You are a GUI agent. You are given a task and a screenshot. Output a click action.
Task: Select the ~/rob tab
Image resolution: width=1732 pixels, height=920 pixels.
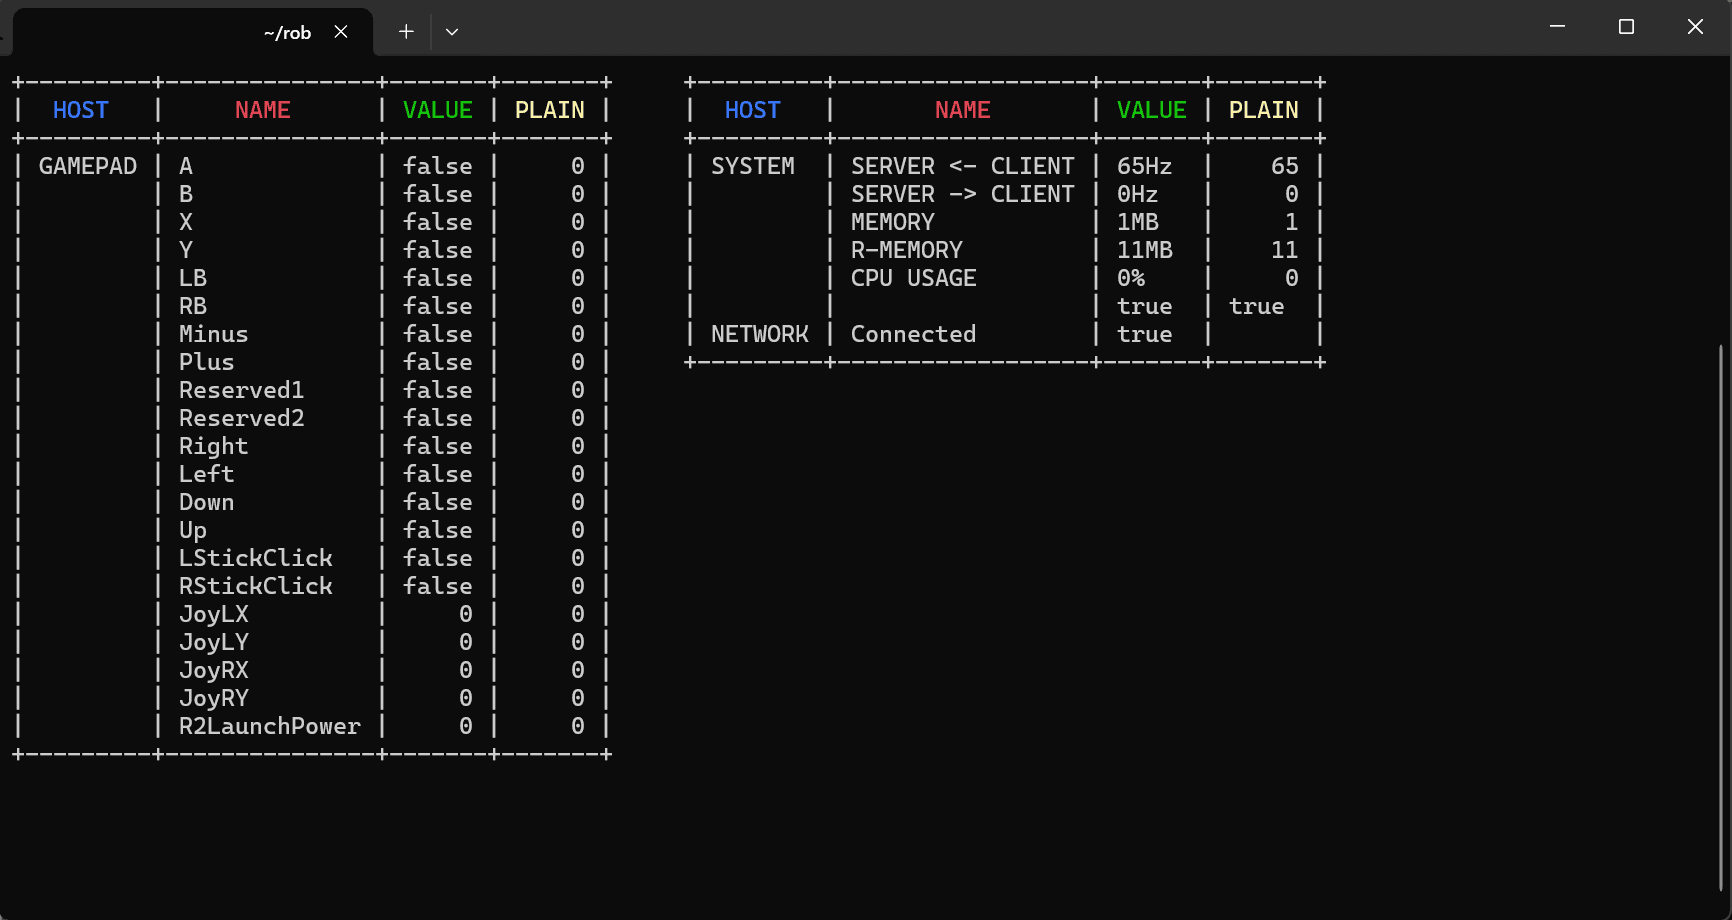pyautogui.click(x=192, y=32)
